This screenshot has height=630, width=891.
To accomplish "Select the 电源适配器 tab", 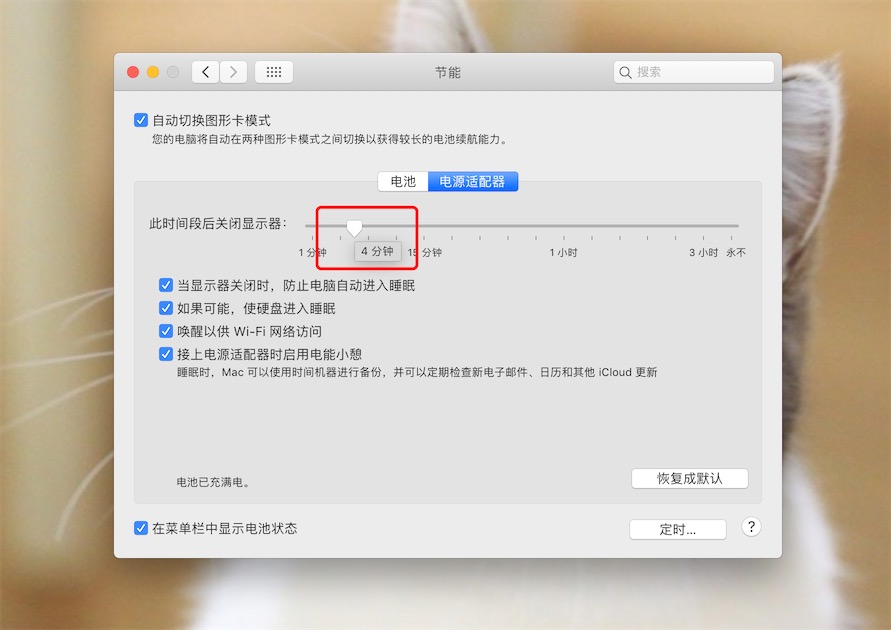I will 472,182.
